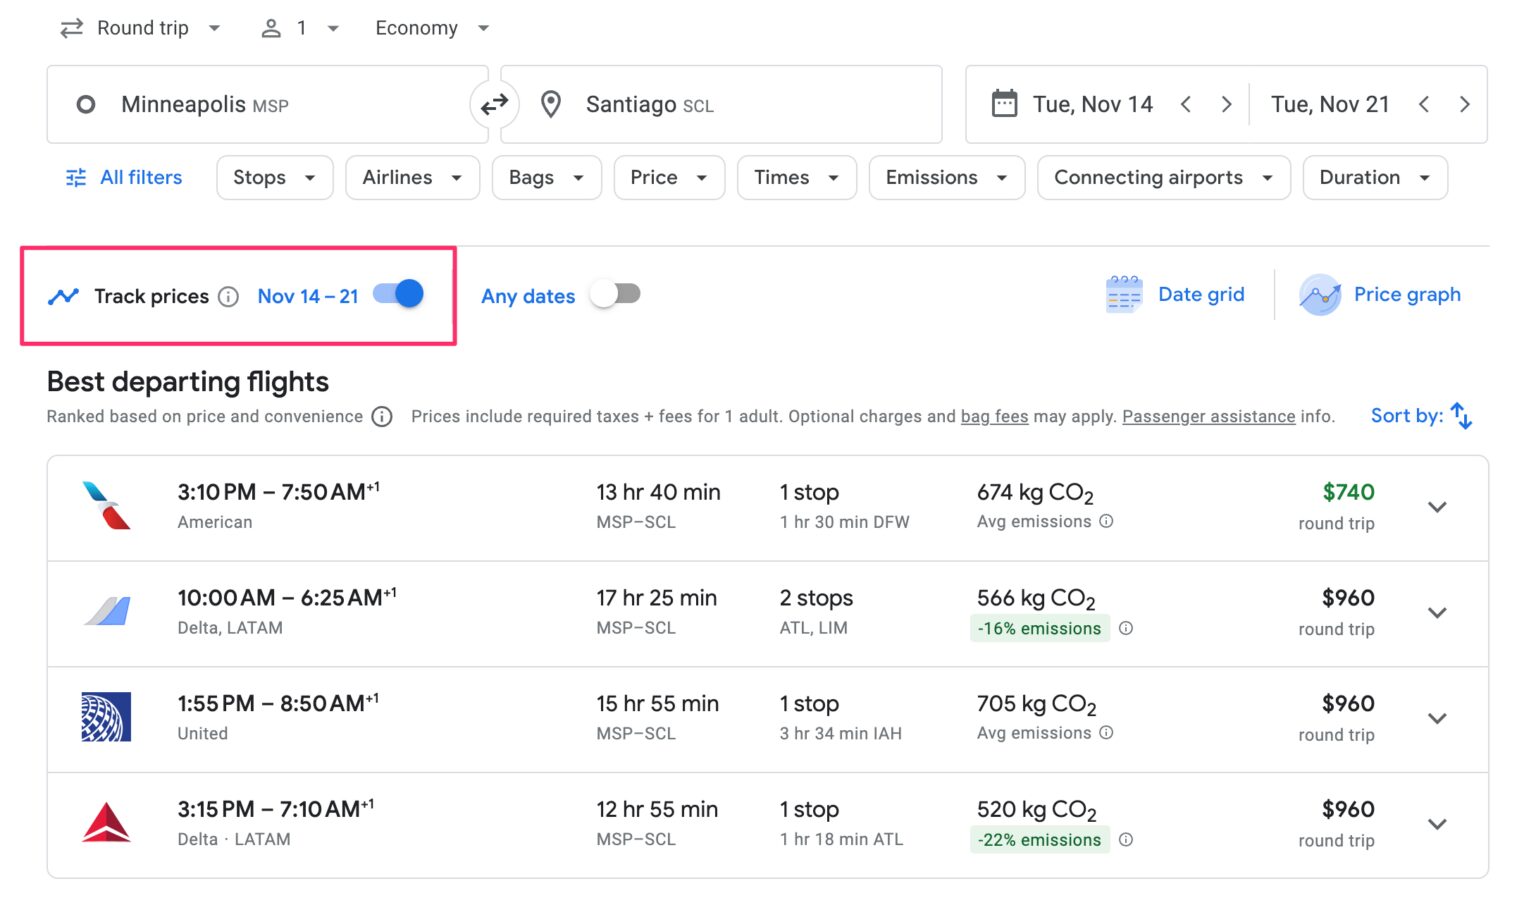Enable the Any dates toggle
This screenshot has height=905, width=1536.
(615, 293)
